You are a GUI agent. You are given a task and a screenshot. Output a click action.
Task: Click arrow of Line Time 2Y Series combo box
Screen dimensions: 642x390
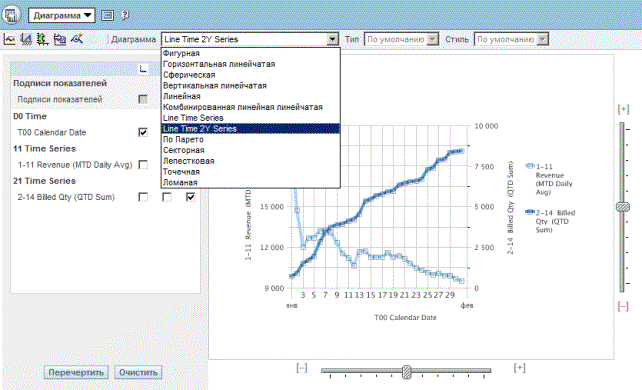point(332,39)
